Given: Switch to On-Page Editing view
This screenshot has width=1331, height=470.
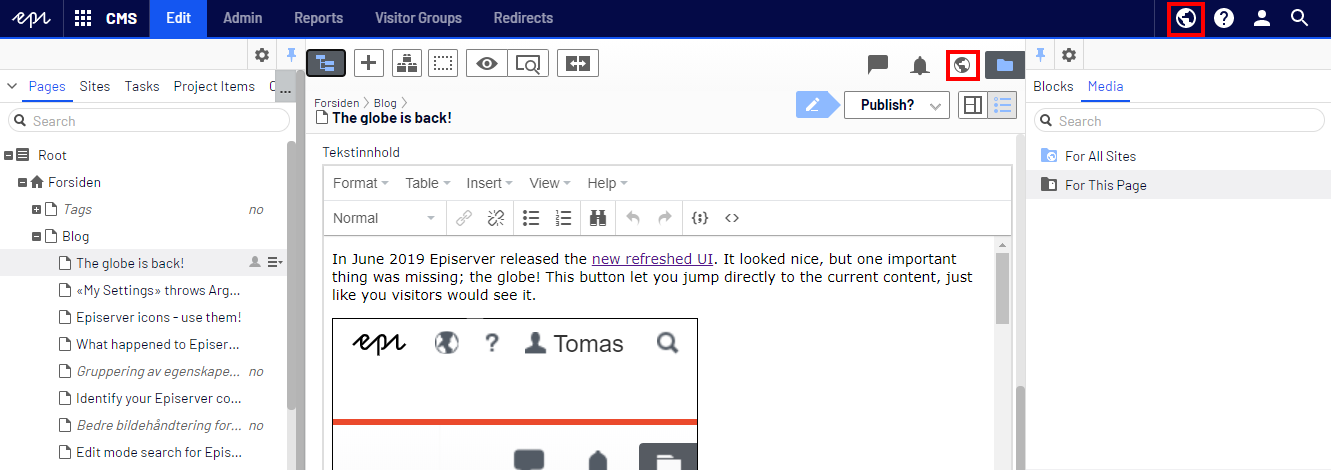Looking at the screenshot, I should [972, 104].
